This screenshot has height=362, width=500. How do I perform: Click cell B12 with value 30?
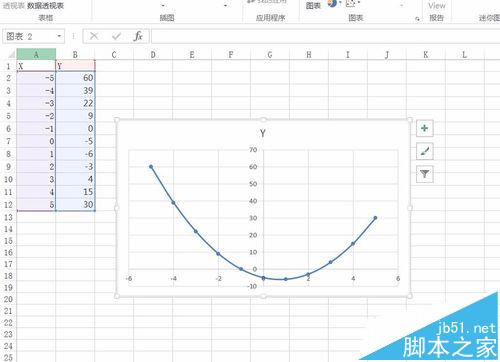[x=75, y=204]
